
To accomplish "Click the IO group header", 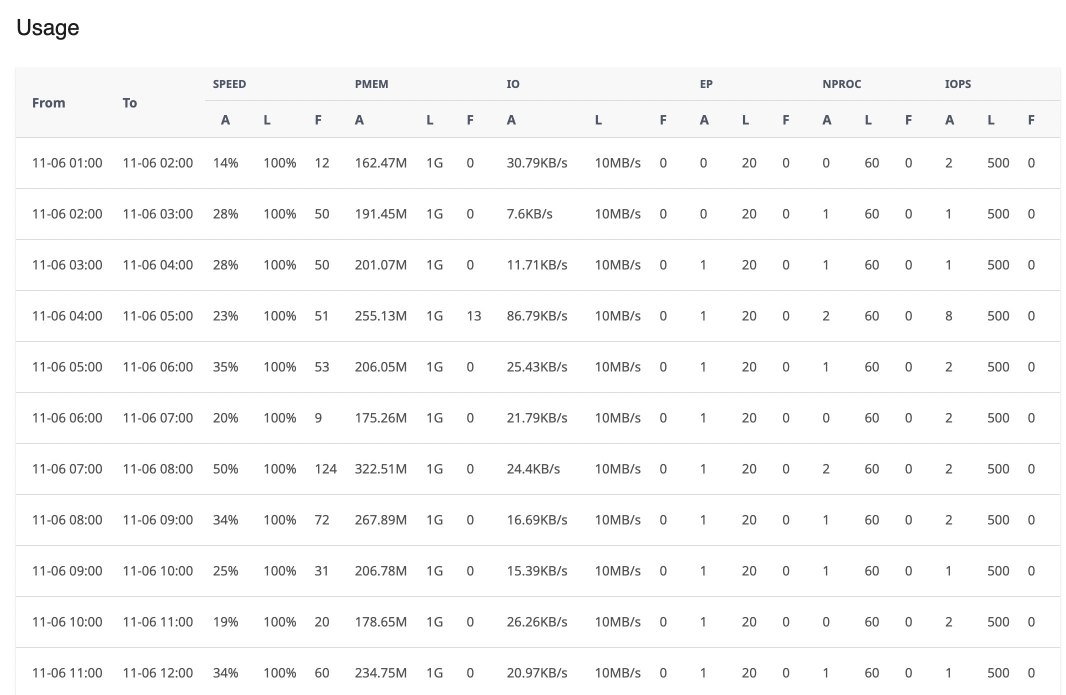I will 513,84.
